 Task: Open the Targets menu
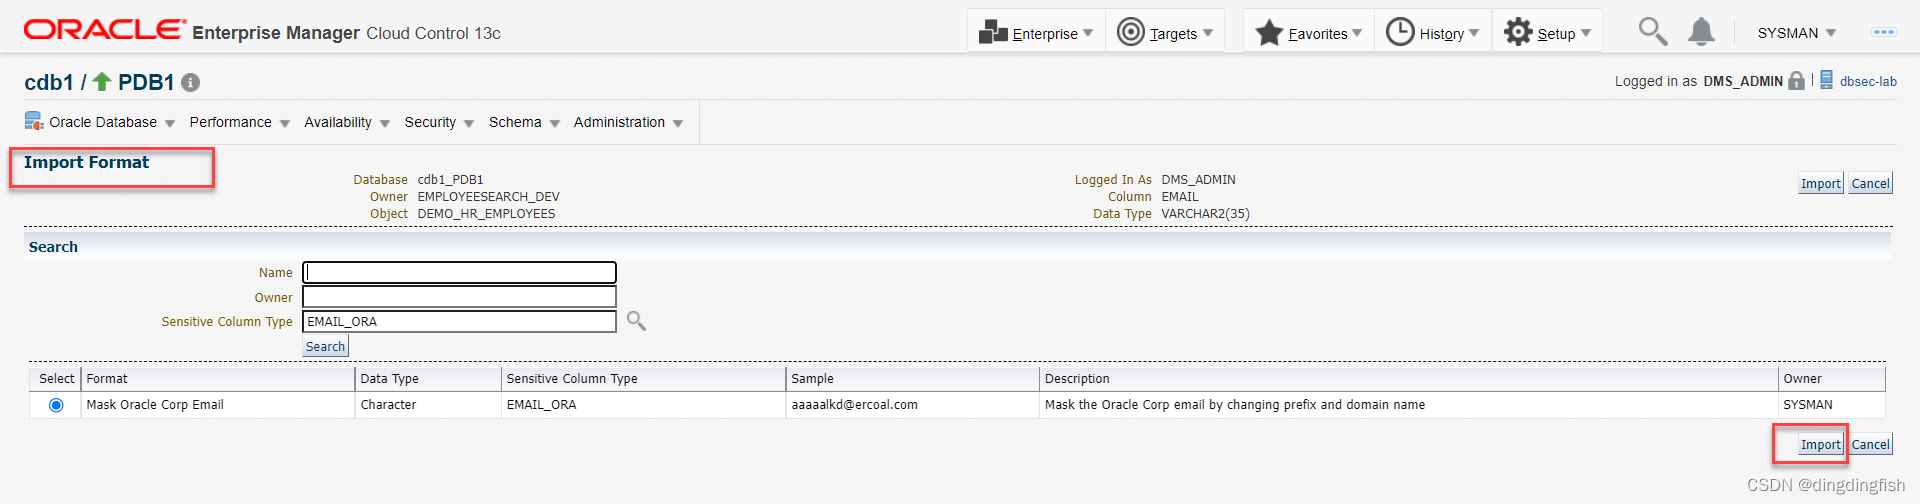[1165, 32]
